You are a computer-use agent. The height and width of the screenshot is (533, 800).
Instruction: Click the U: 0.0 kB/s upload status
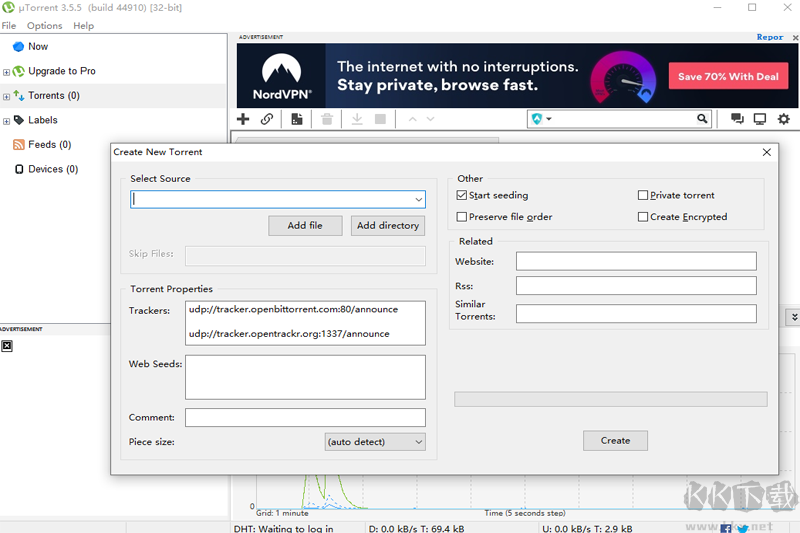[587, 529]
